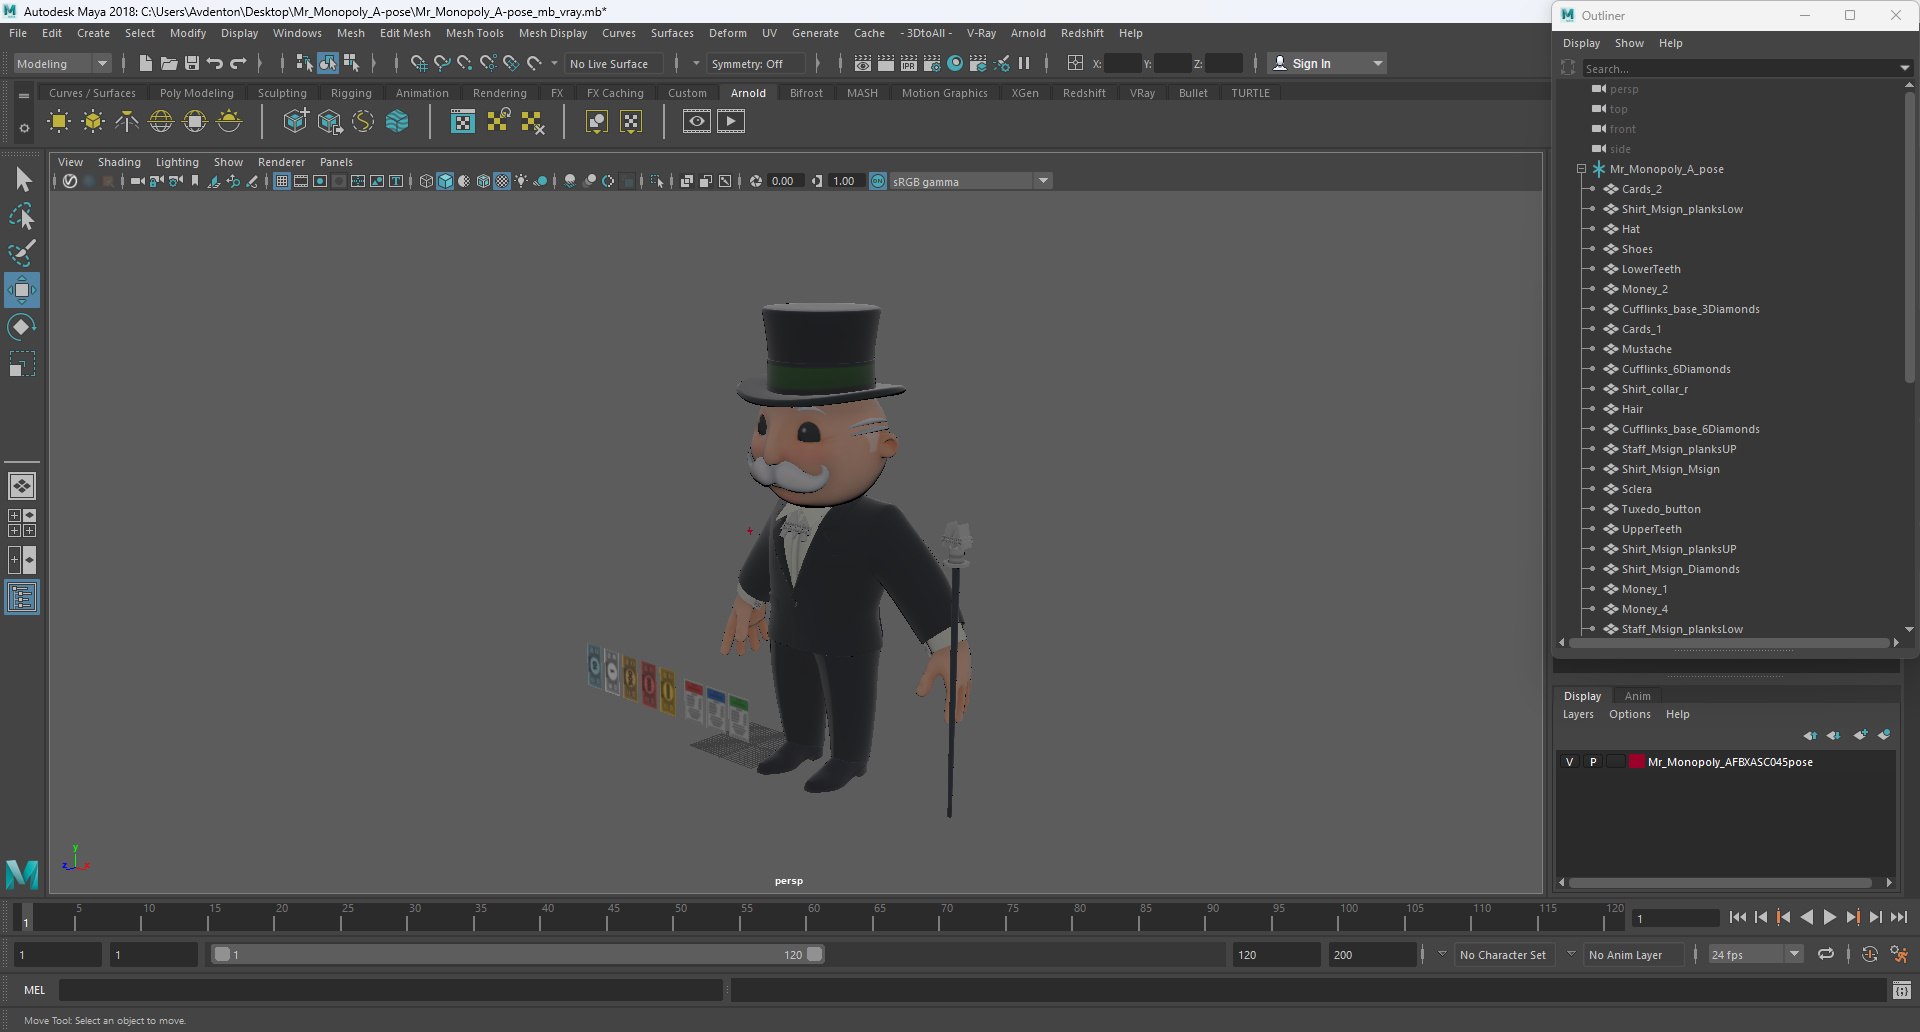Collapse the Mr_Monopoly_A_pose group
This screenshot has width=1920, height=1032.
[x=1581, y=169]
